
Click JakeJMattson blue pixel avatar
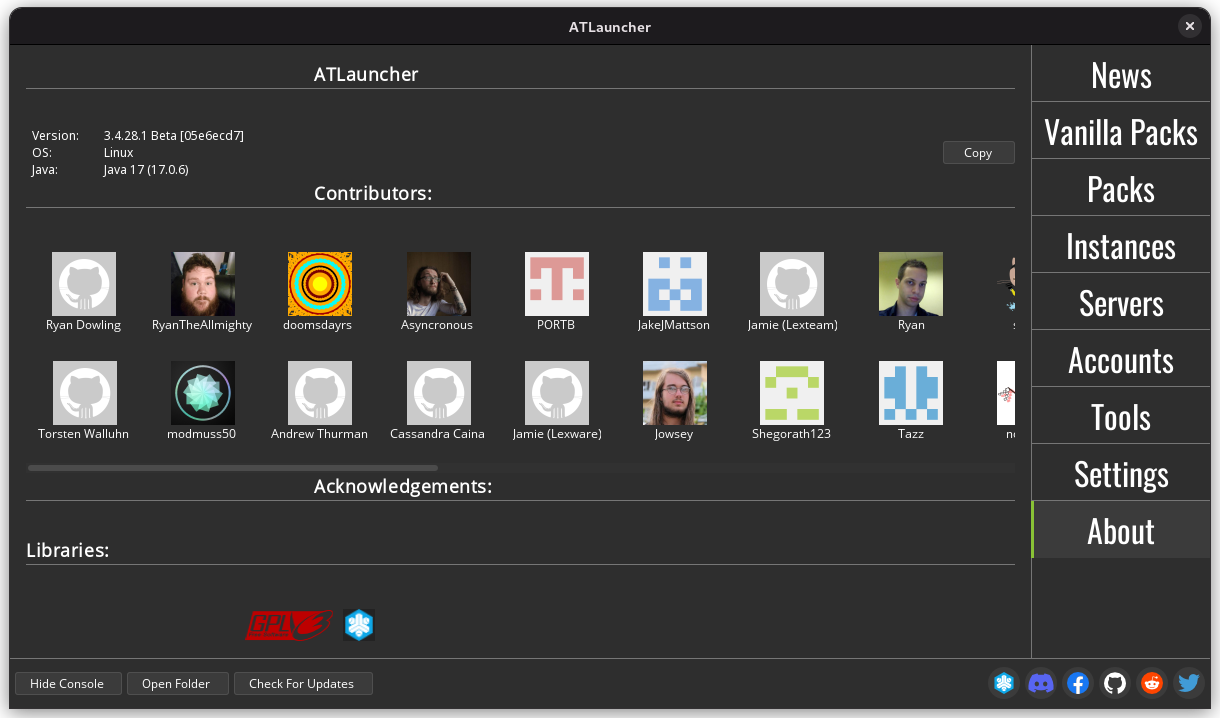coord(675,284)
